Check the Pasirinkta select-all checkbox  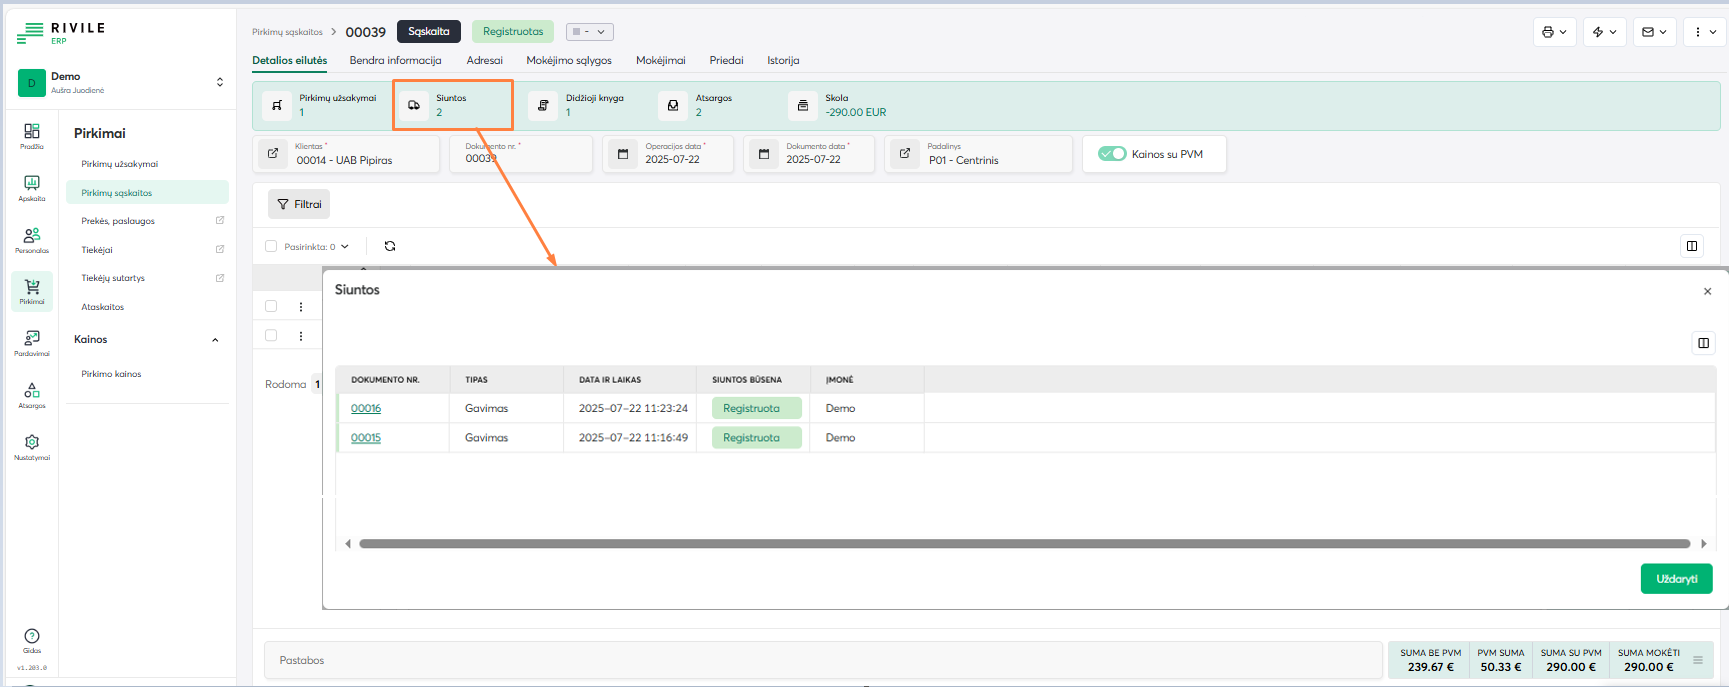point(271,246)
